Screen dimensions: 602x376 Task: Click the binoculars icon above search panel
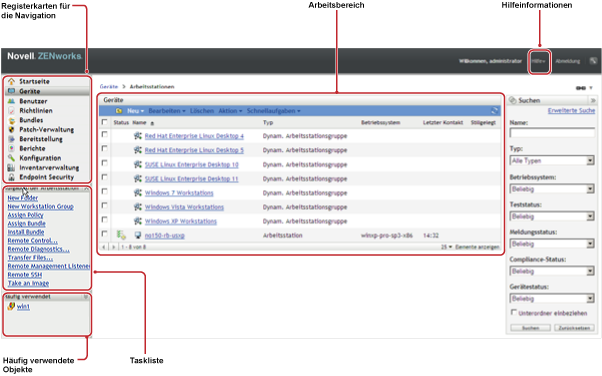pos(580,88)
